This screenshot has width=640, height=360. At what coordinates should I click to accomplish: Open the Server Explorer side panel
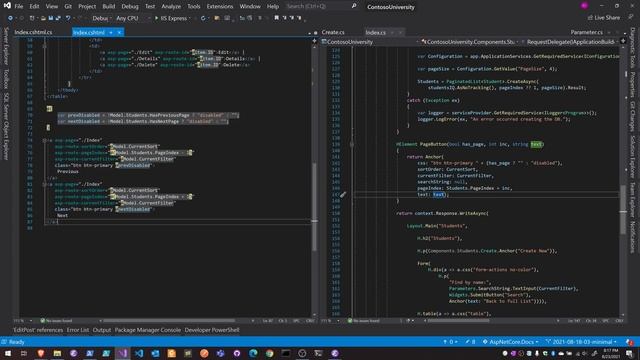pos(6,46)
